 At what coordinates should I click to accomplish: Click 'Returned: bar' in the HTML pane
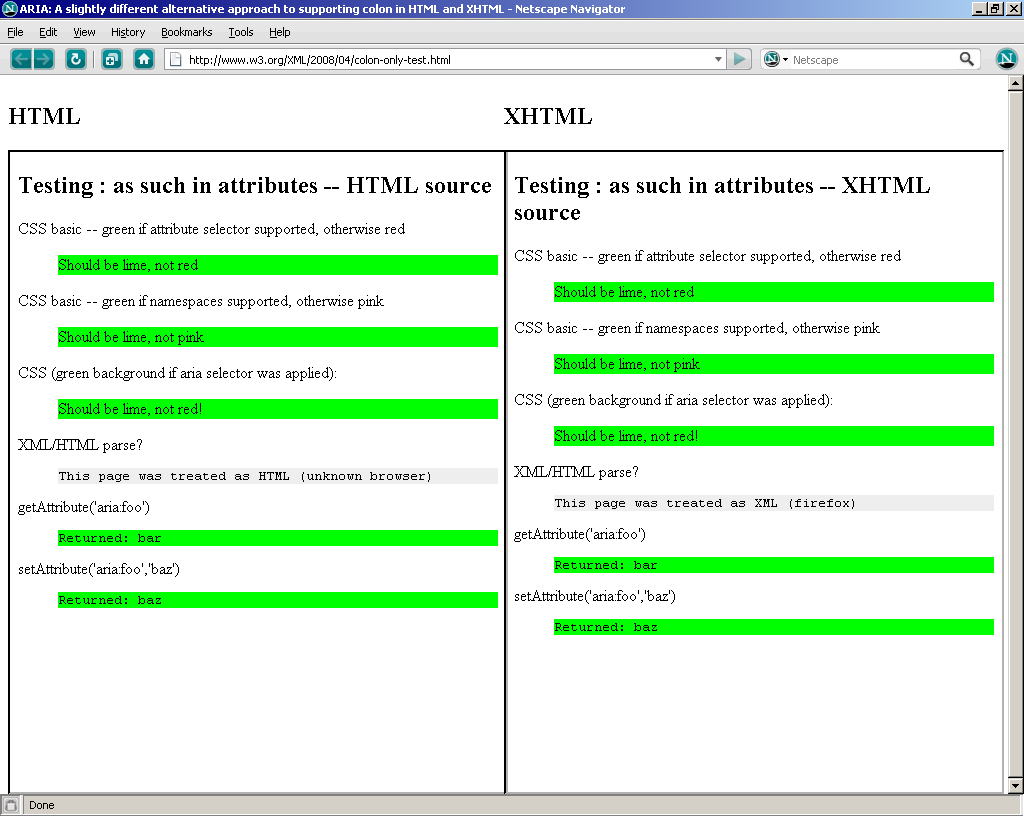click(x=110, y=538)
